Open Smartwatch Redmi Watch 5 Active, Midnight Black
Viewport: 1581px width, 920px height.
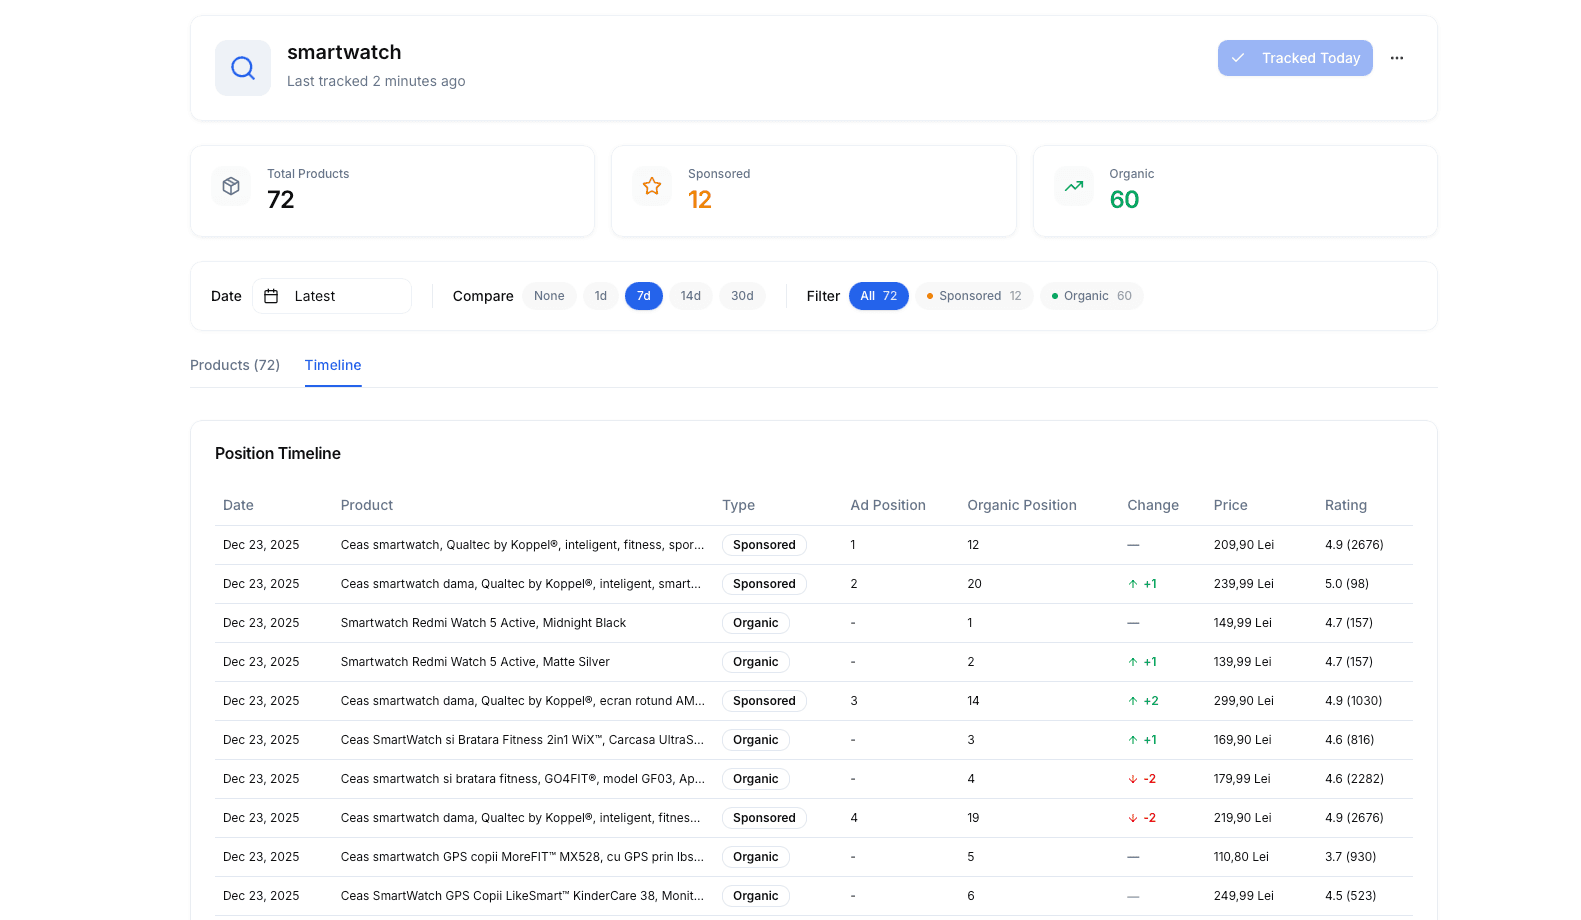pyautogui.click(x=483, y=623)
